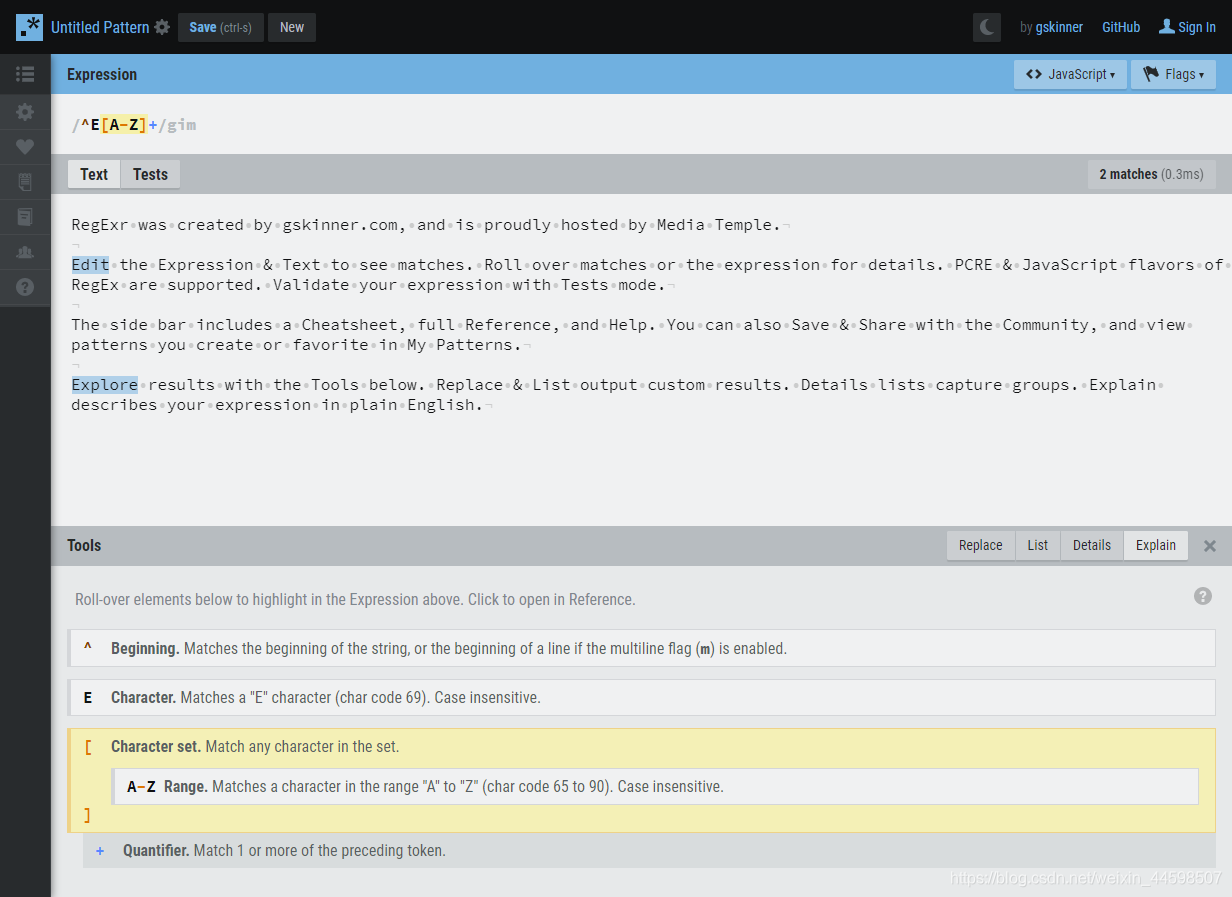Viewport: 1232px width, 897px height.
Task: Click the word 'gskinner.com,' in text
Action: coord(343,225)
